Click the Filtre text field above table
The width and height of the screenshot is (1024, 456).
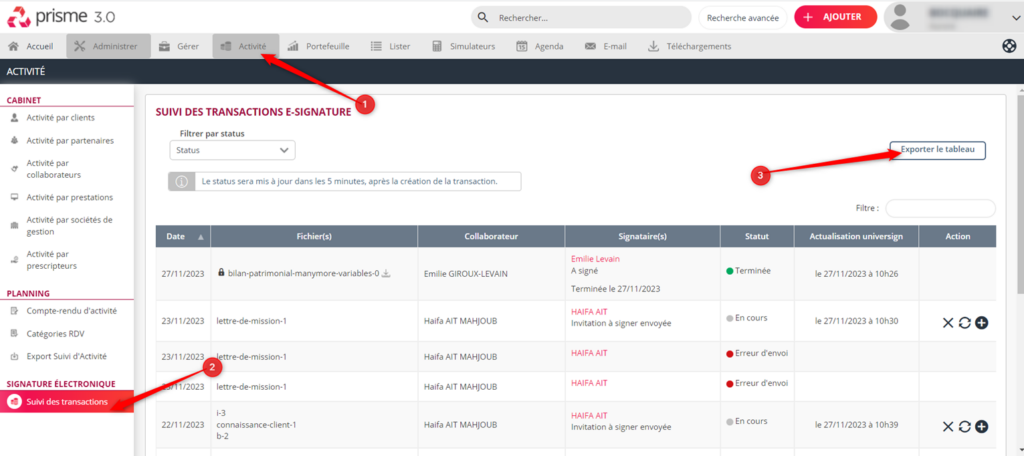(x=940, y=208)
